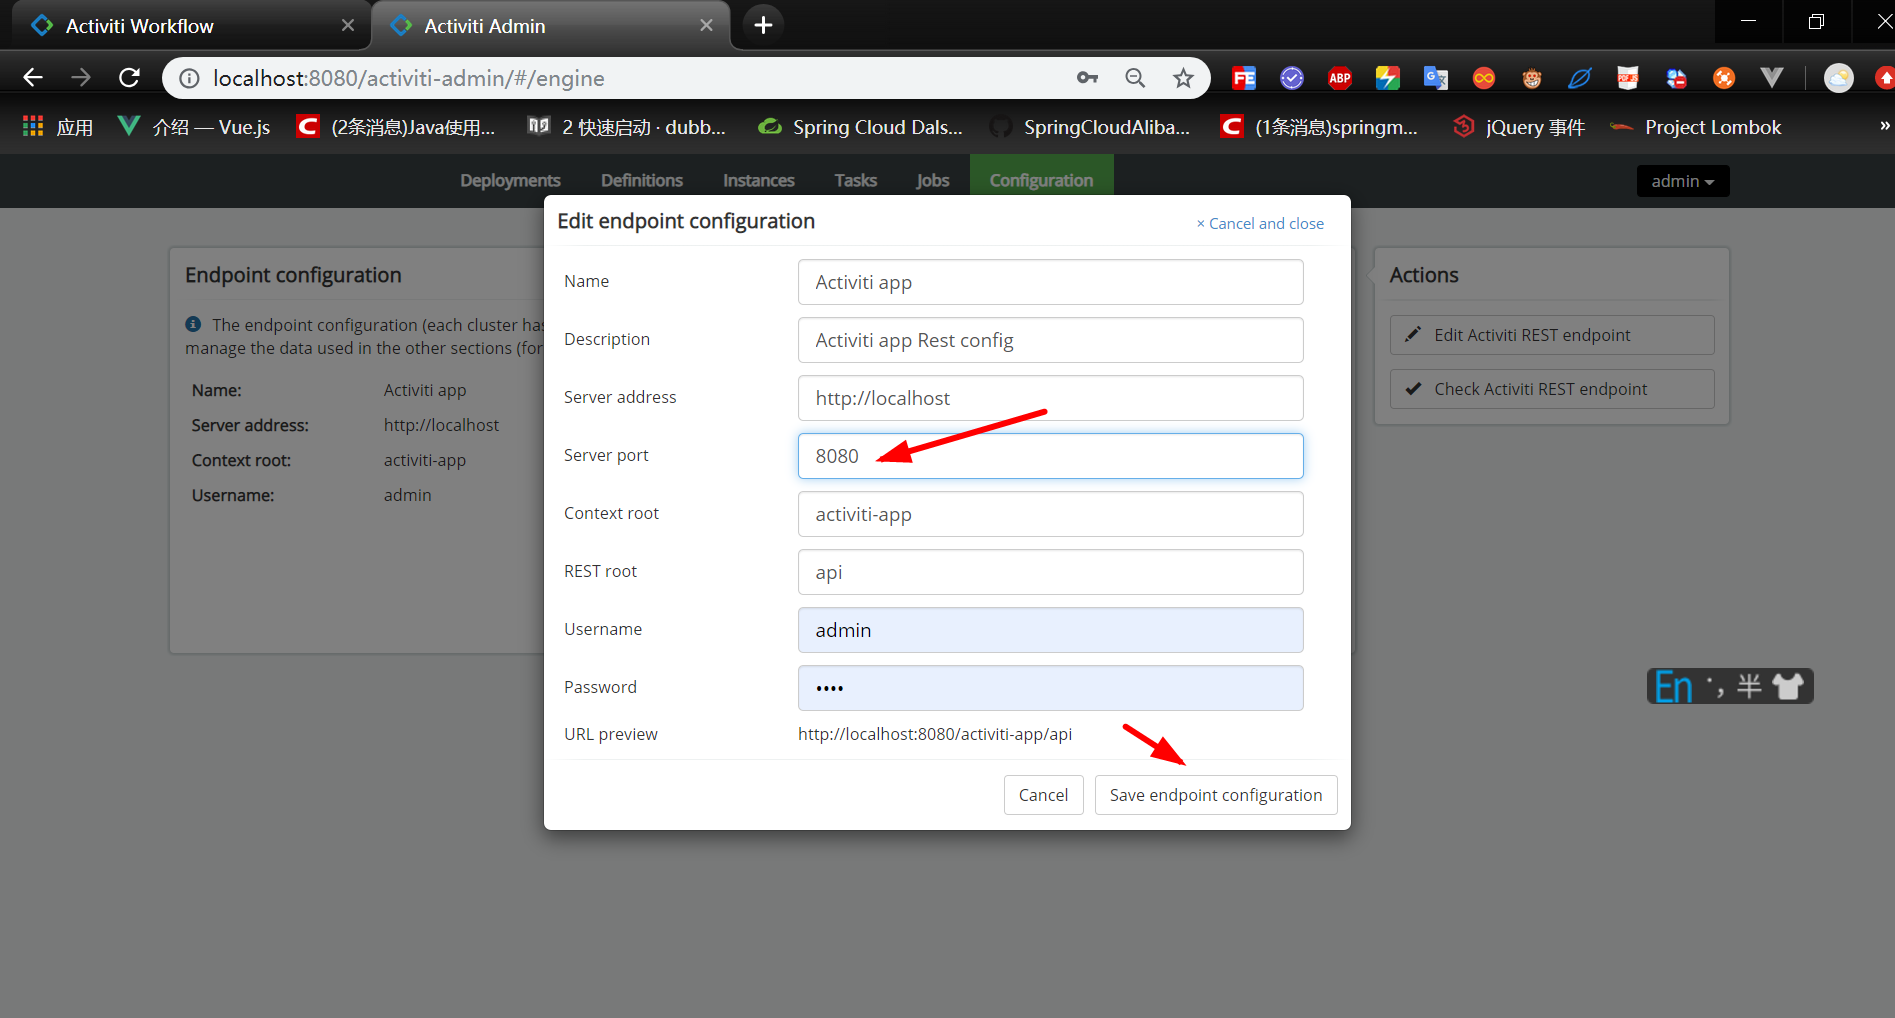Image resolution: width=1895 pixels, height=1018 pixels.
Task: Click the orange infinity extension icon
Action: (x=1484, y=78)
